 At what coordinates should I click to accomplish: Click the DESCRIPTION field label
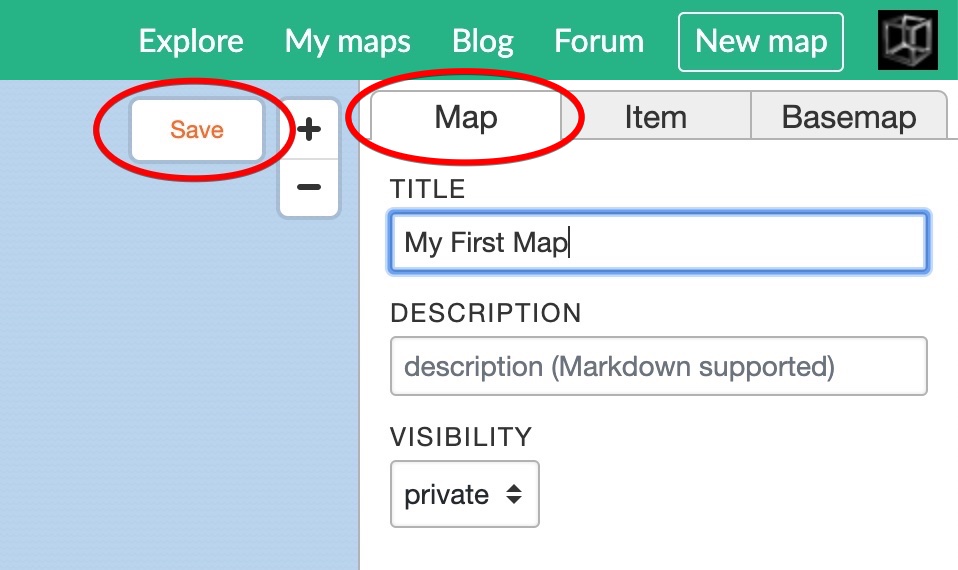pos(485,313)
